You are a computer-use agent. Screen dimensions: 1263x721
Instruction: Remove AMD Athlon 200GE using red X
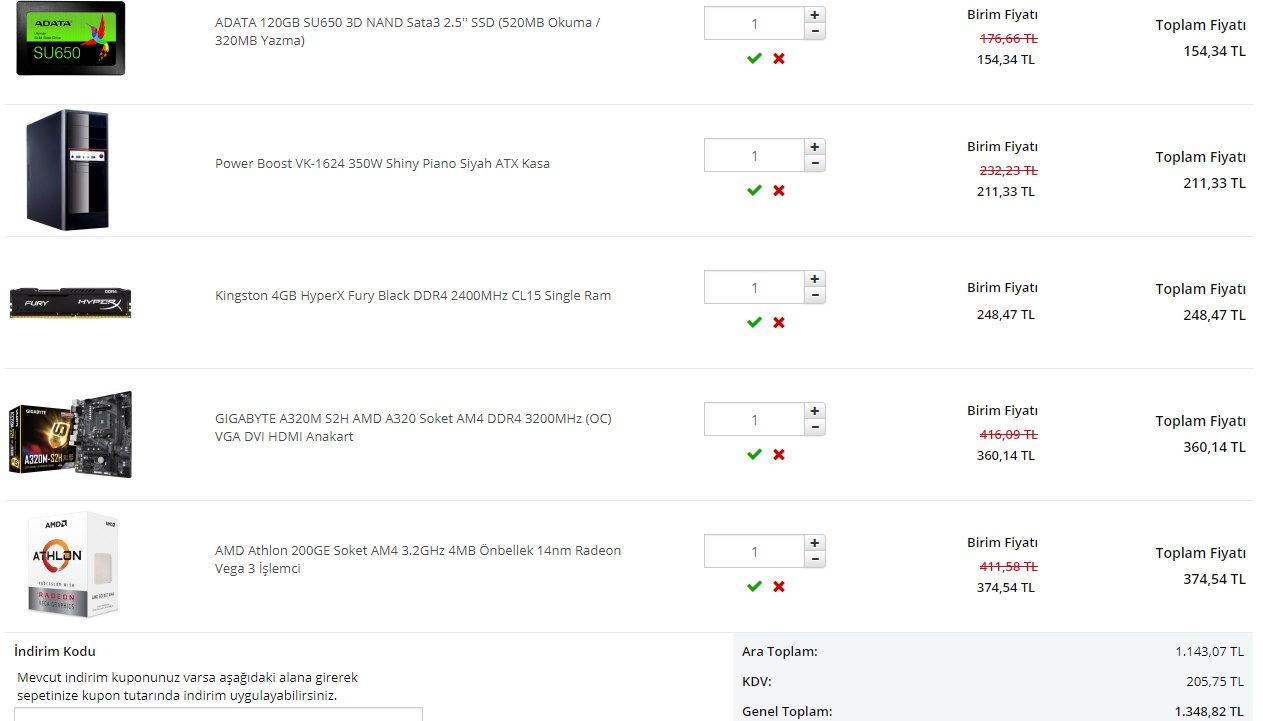point(779,586)
